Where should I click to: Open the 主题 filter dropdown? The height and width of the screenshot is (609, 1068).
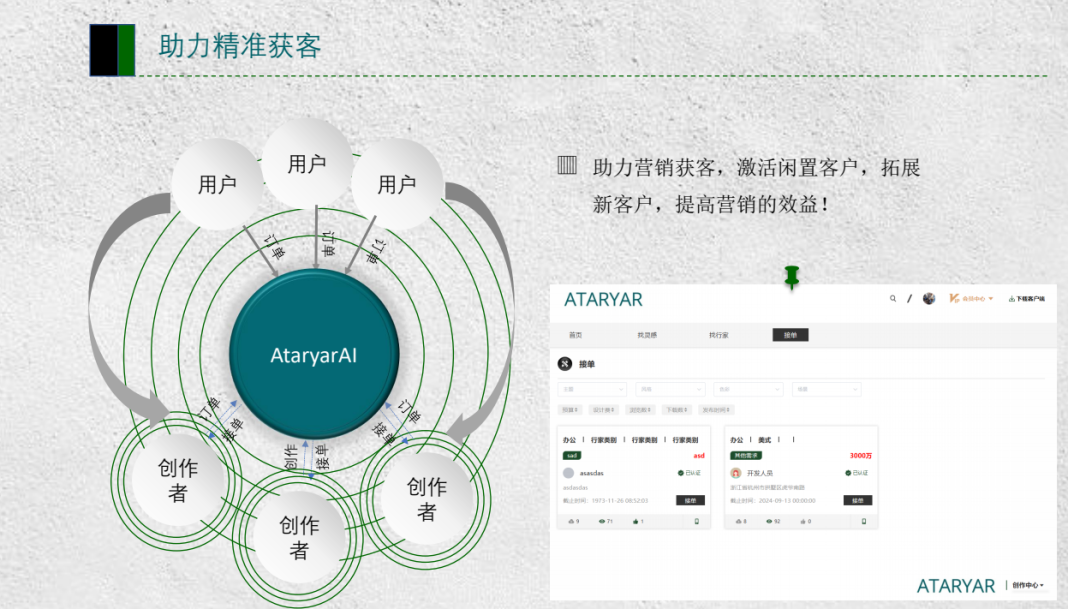point(592,389)
